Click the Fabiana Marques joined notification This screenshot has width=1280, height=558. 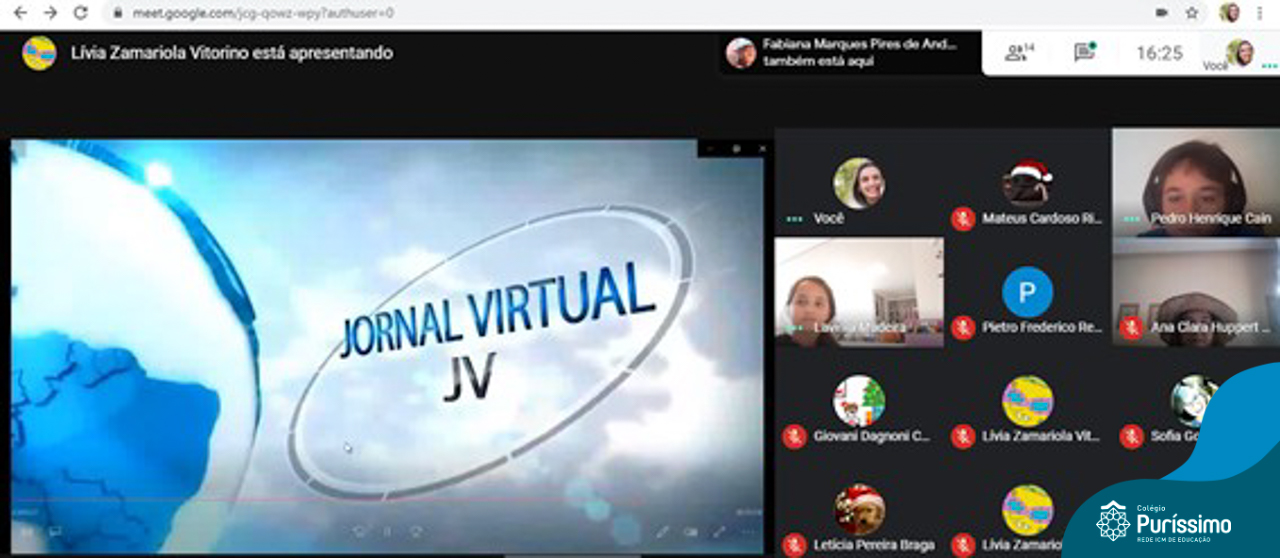coord(850,52)
